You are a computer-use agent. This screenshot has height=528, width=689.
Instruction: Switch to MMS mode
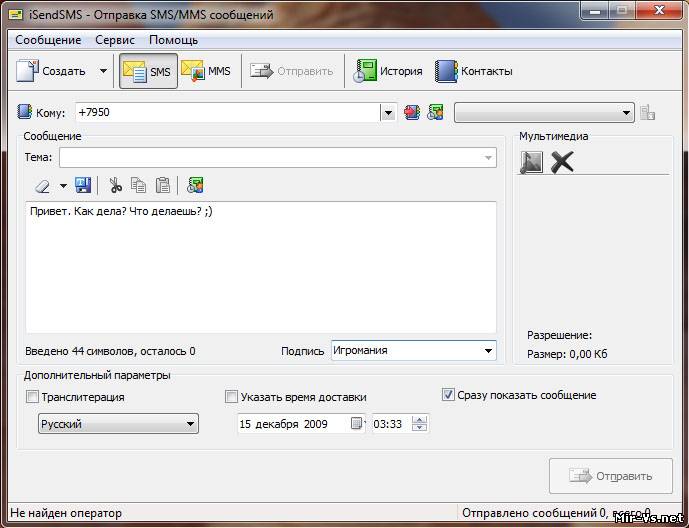click(x=206, y=71)
